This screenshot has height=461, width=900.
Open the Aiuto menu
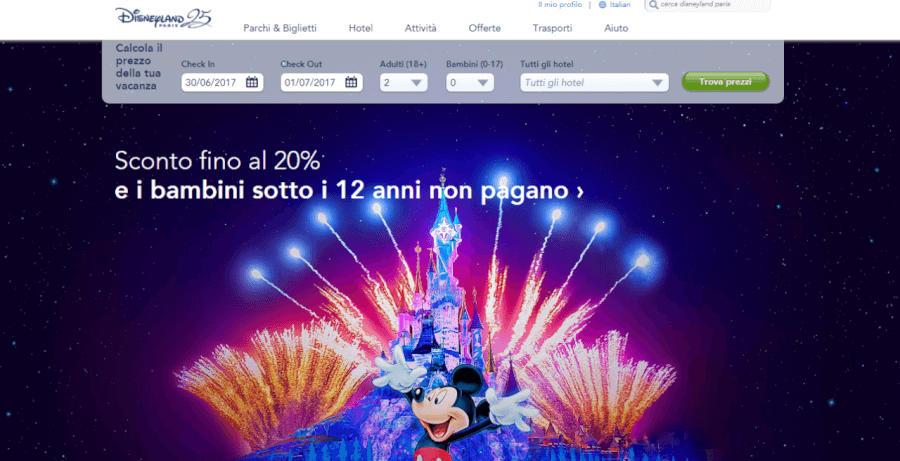(x=616, y=28)
